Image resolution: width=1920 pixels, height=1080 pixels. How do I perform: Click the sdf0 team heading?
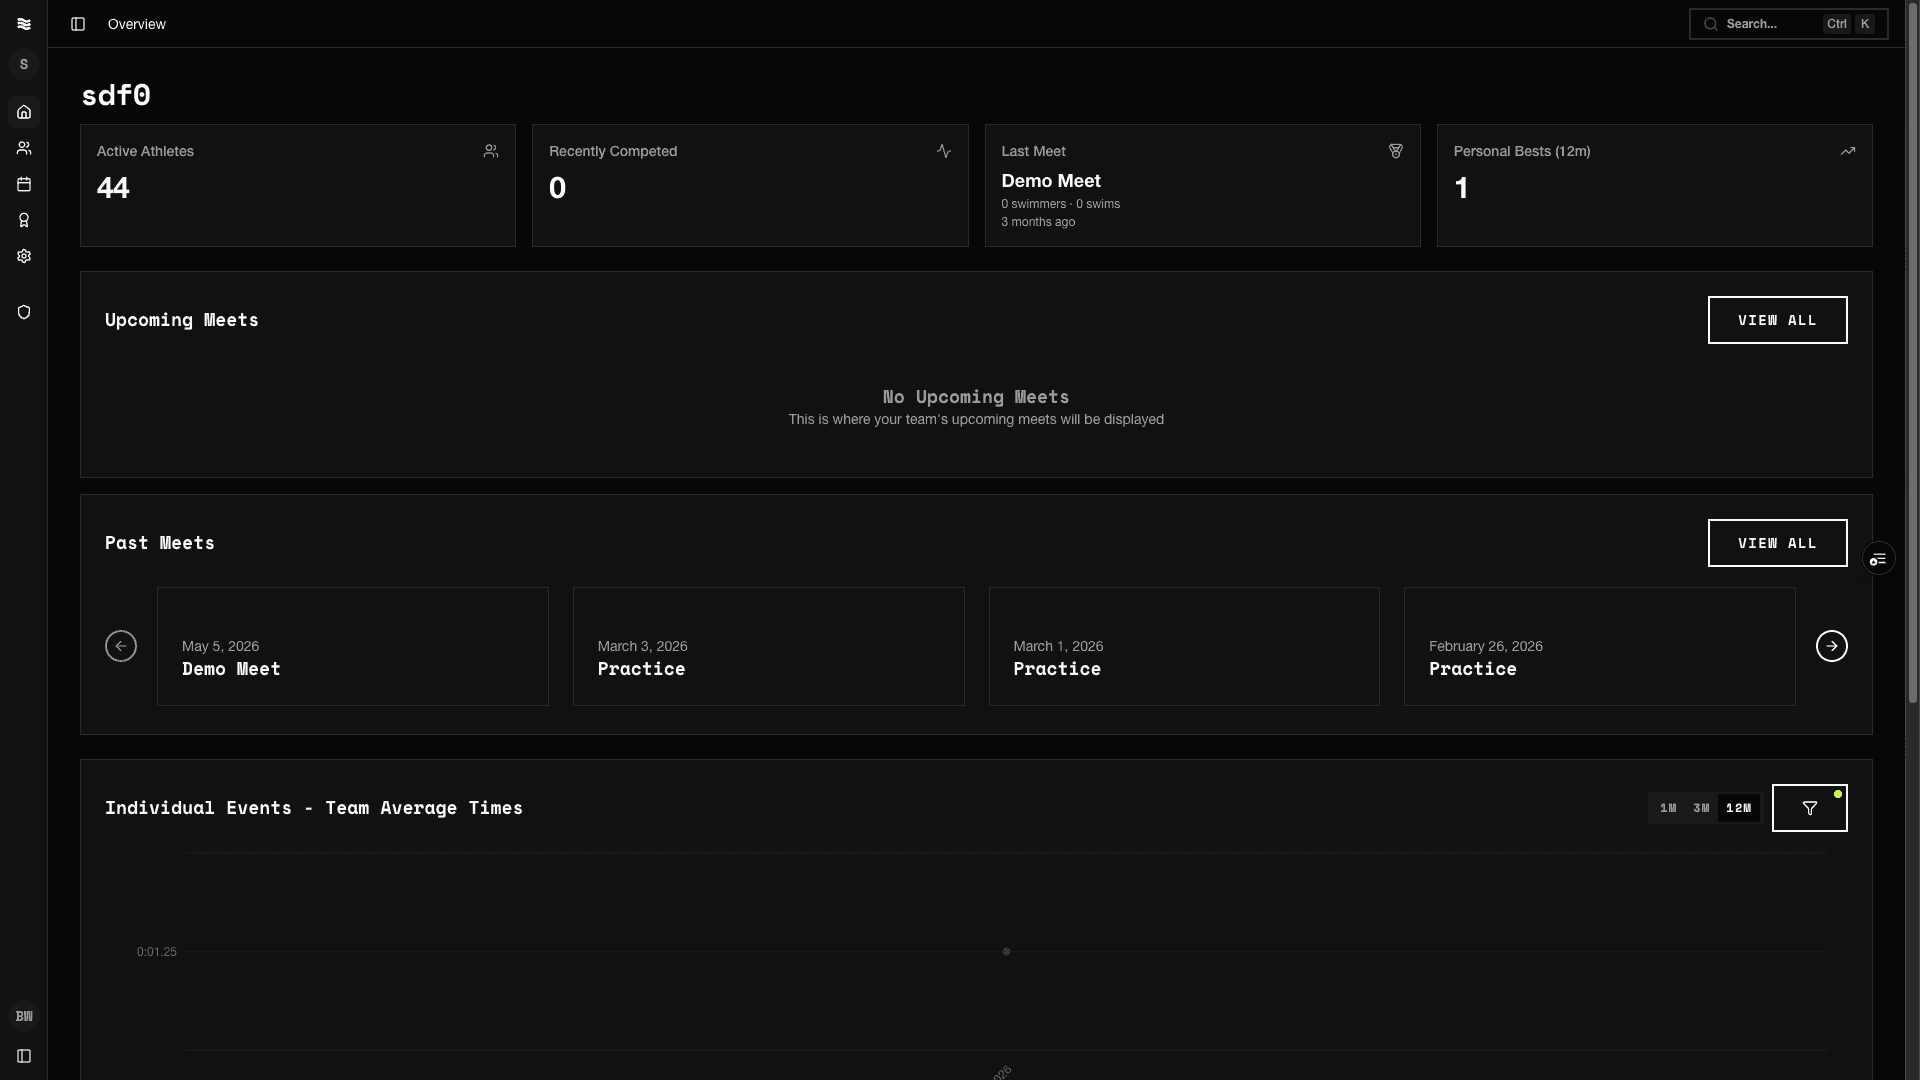(116, 95)
